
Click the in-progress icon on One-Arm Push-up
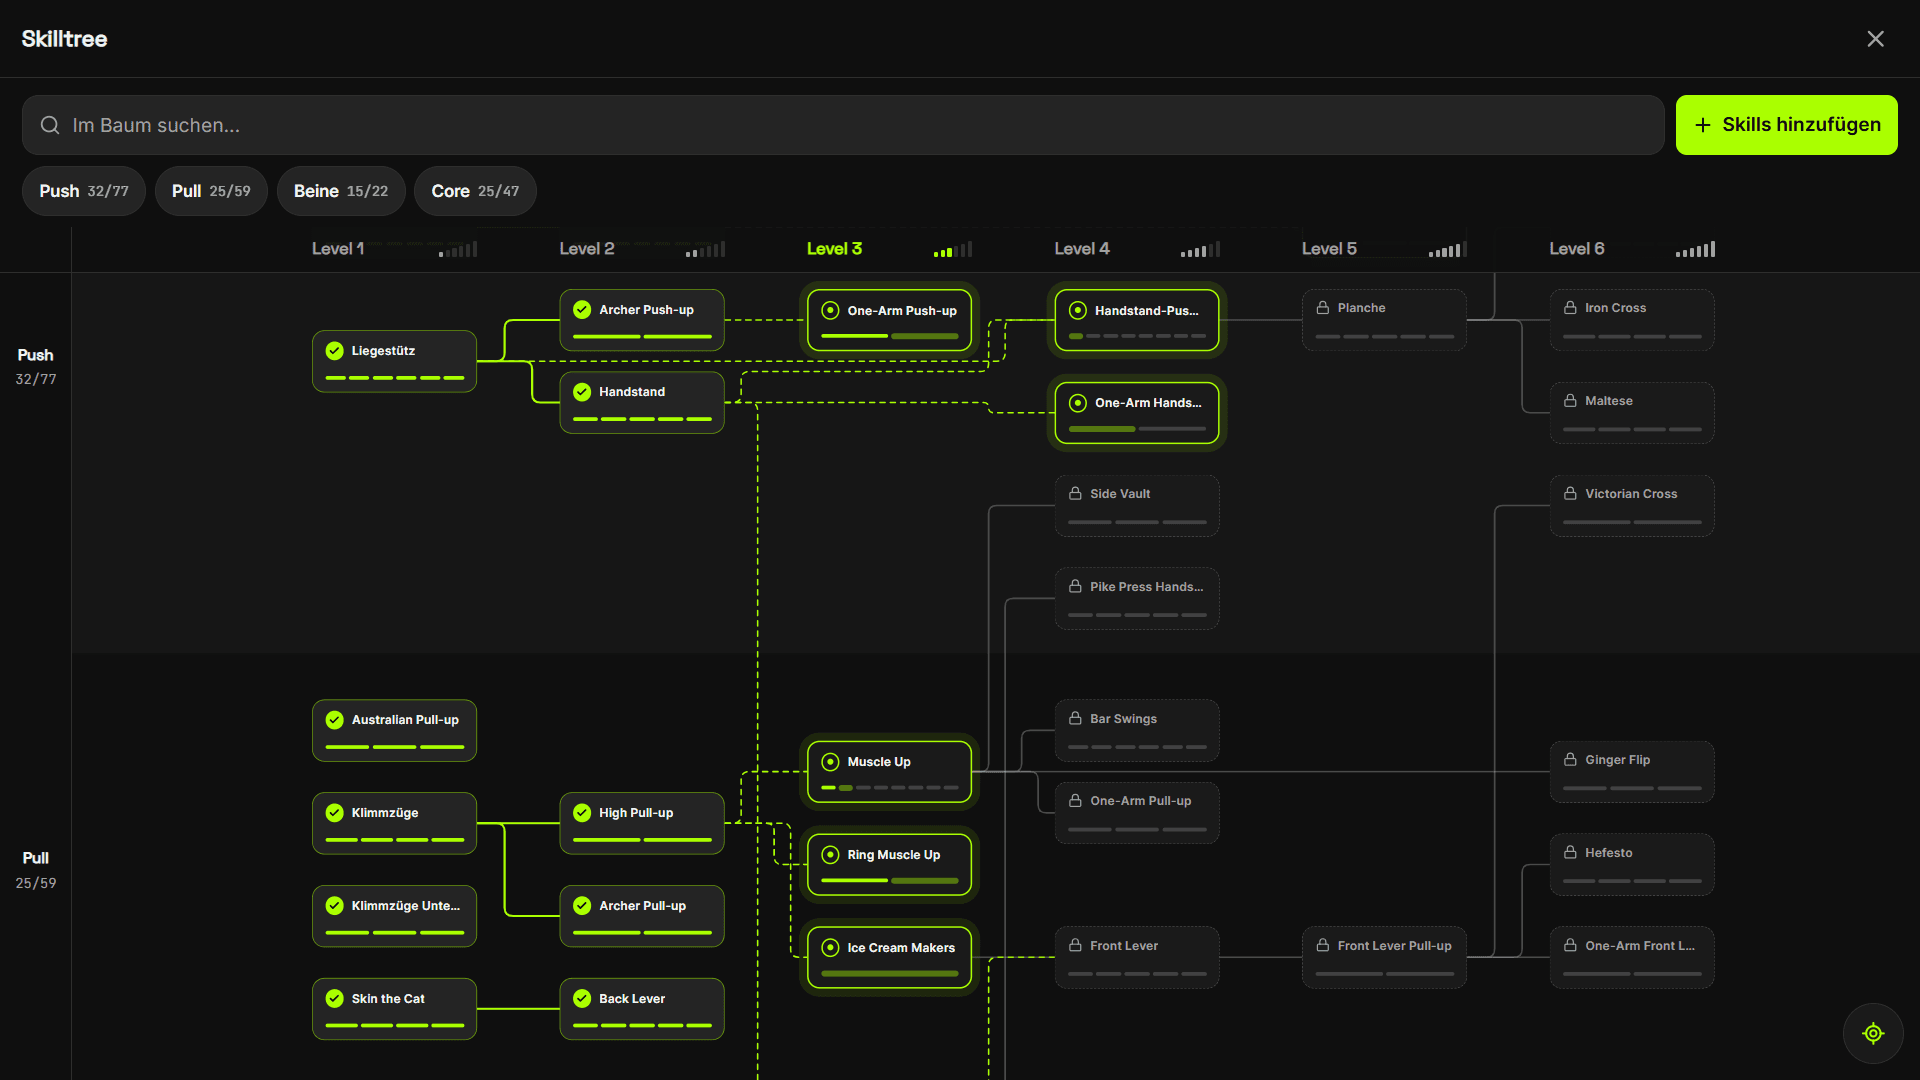coord(830,311)
